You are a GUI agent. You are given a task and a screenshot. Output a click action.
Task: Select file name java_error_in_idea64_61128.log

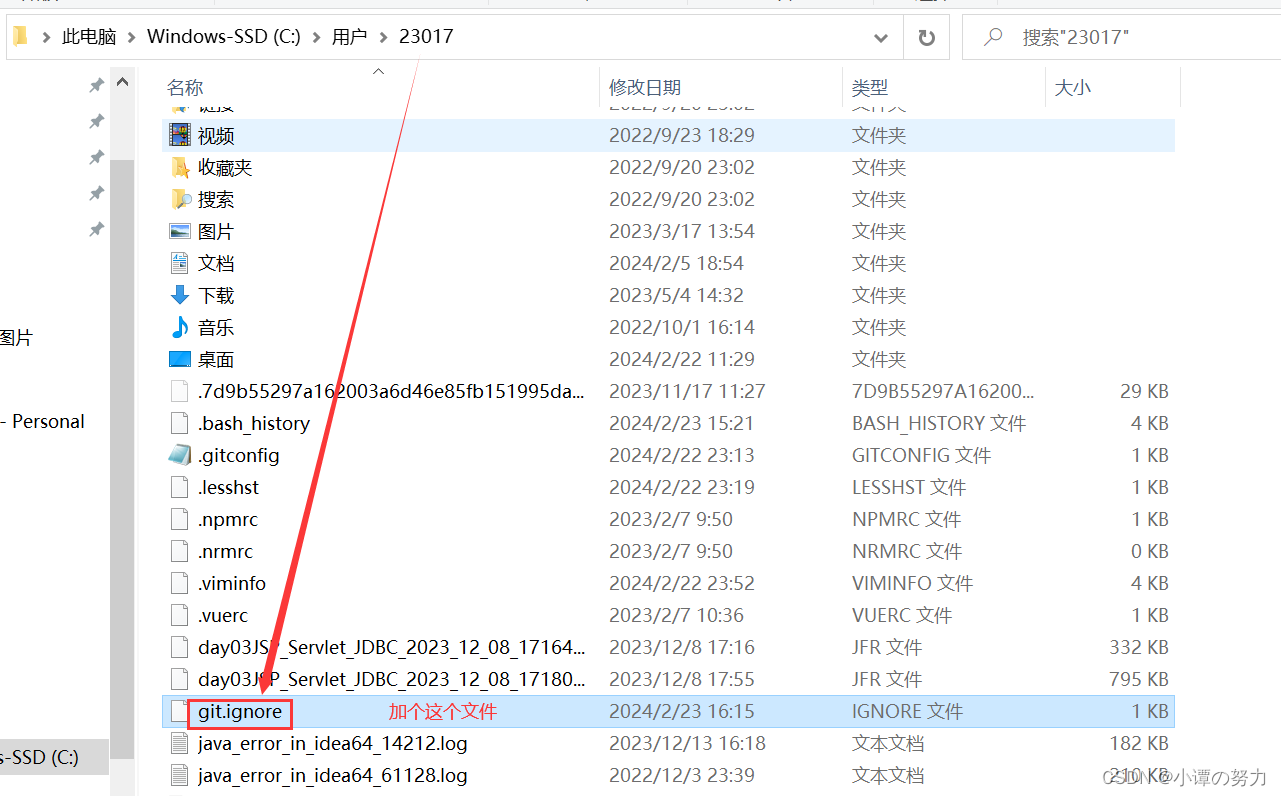pos(333,775)
